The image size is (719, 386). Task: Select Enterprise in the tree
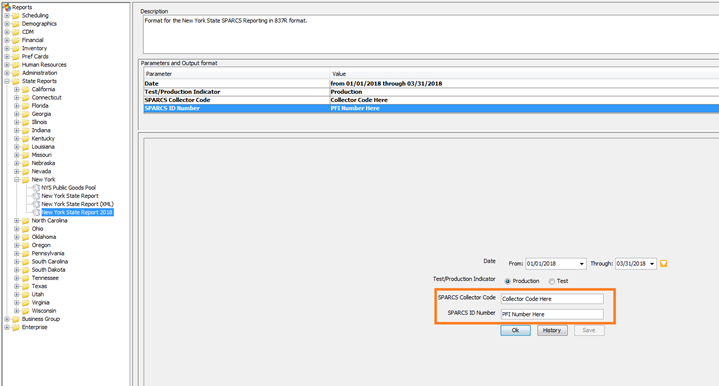click(x=34, y=327)
